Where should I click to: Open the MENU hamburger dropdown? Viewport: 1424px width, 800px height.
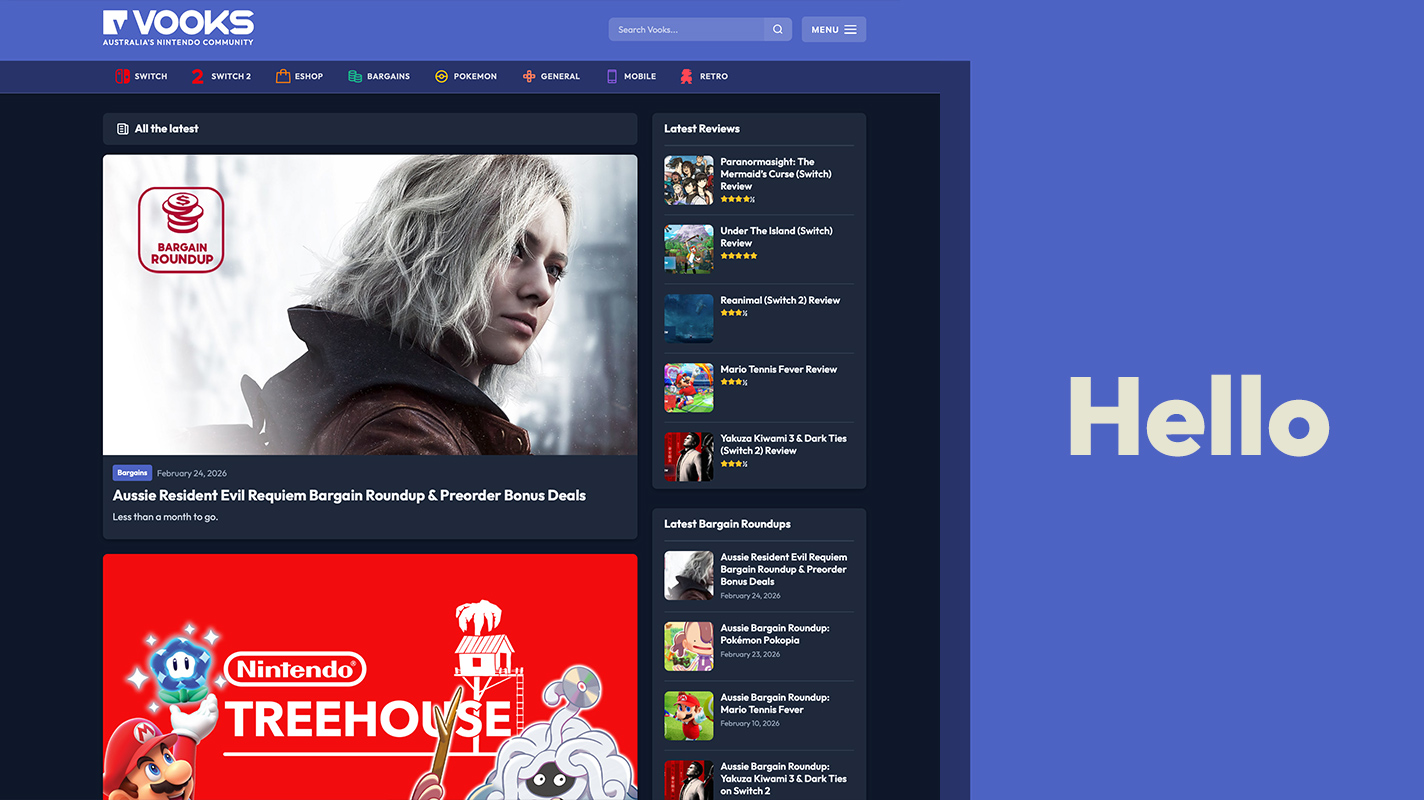[x=833, y=30]
